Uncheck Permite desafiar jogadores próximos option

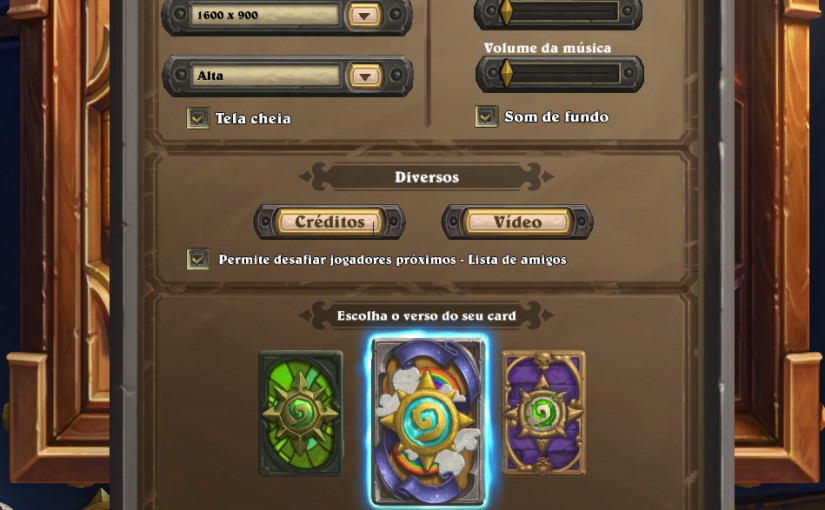point(198,259)
